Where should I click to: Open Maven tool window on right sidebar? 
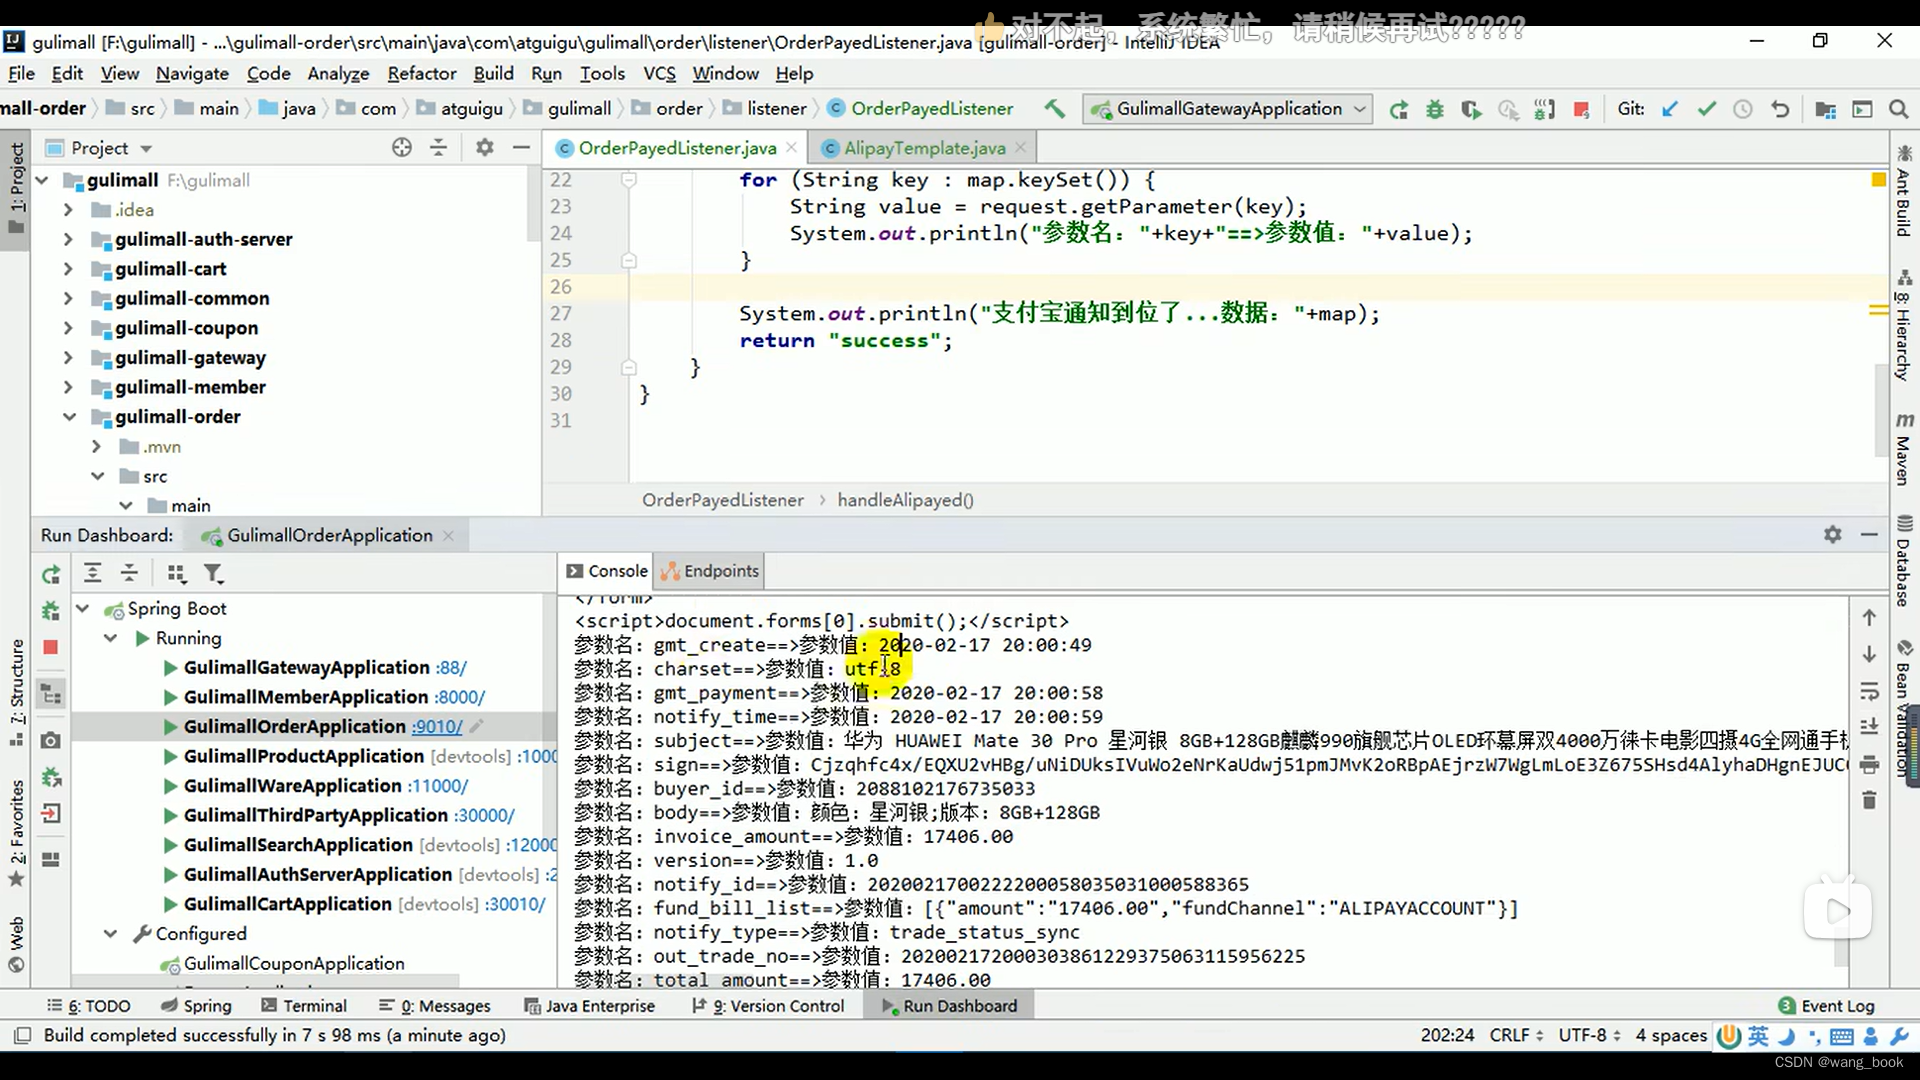[x=1904, y=449]
